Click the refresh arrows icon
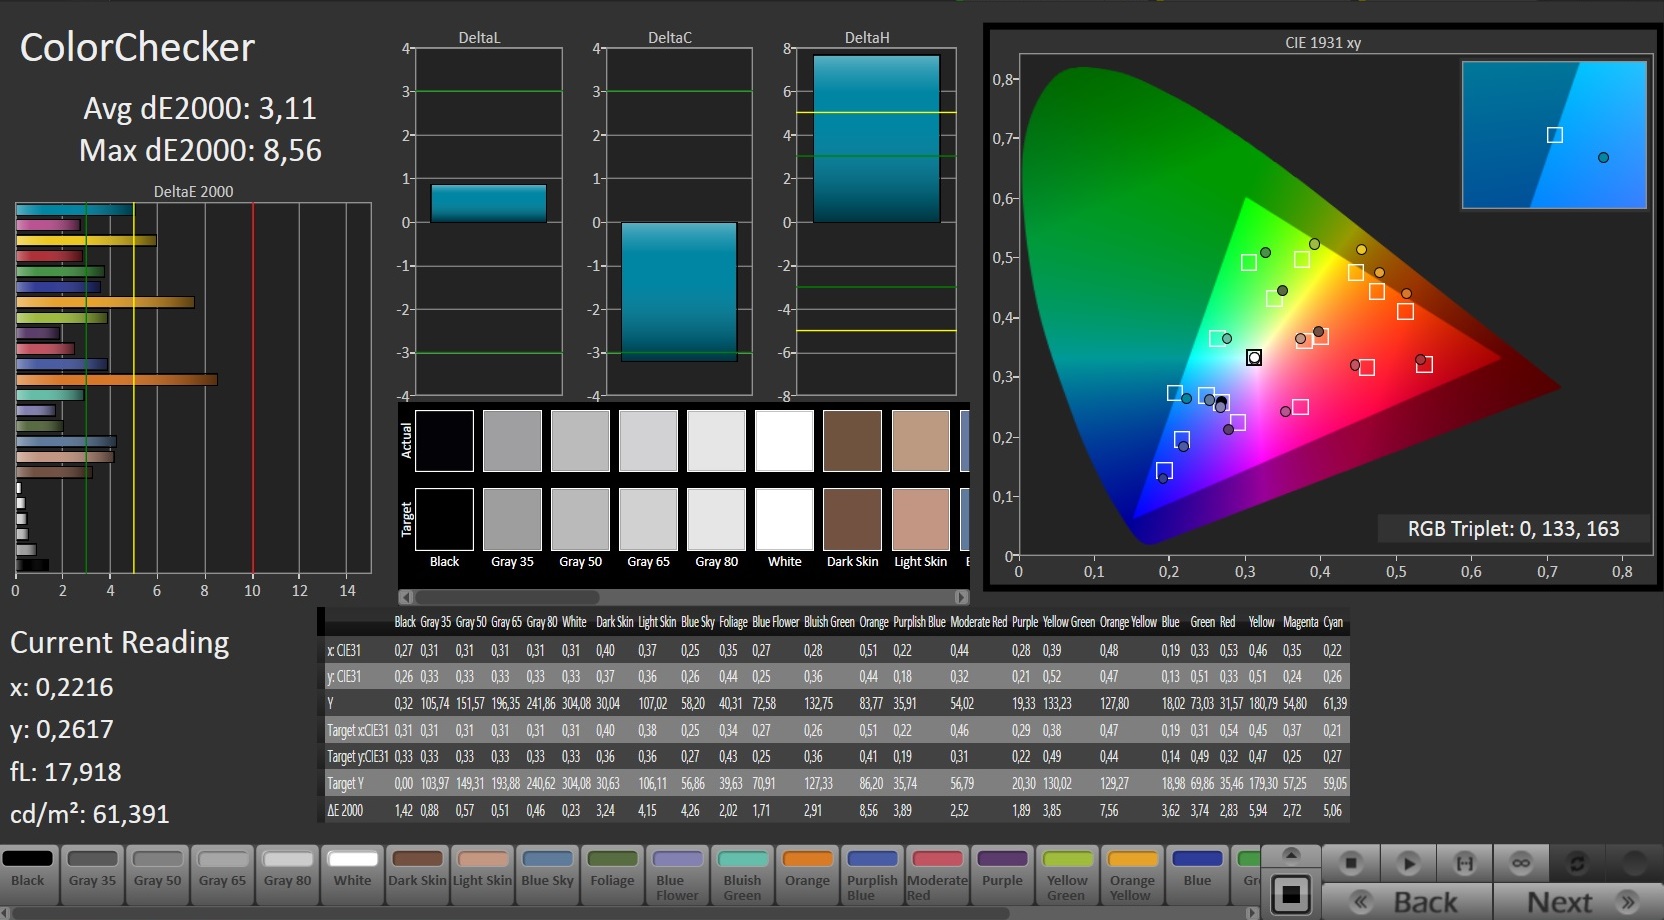Image resolution: width=1664 pixels, height=920 pixels. 1577,863
